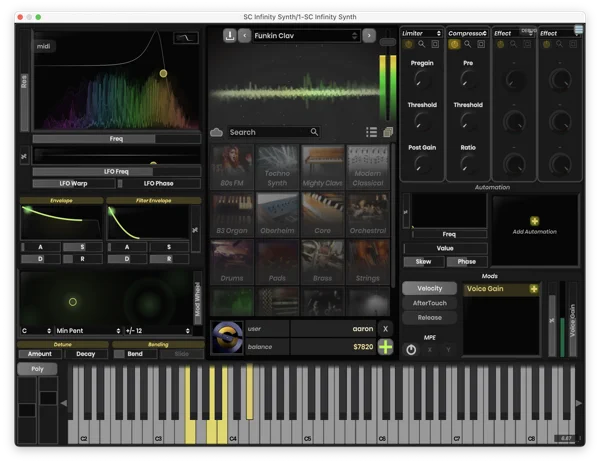Adjust the Detune Amount slider
Screen dimensions: 600x463
(40, 354)
